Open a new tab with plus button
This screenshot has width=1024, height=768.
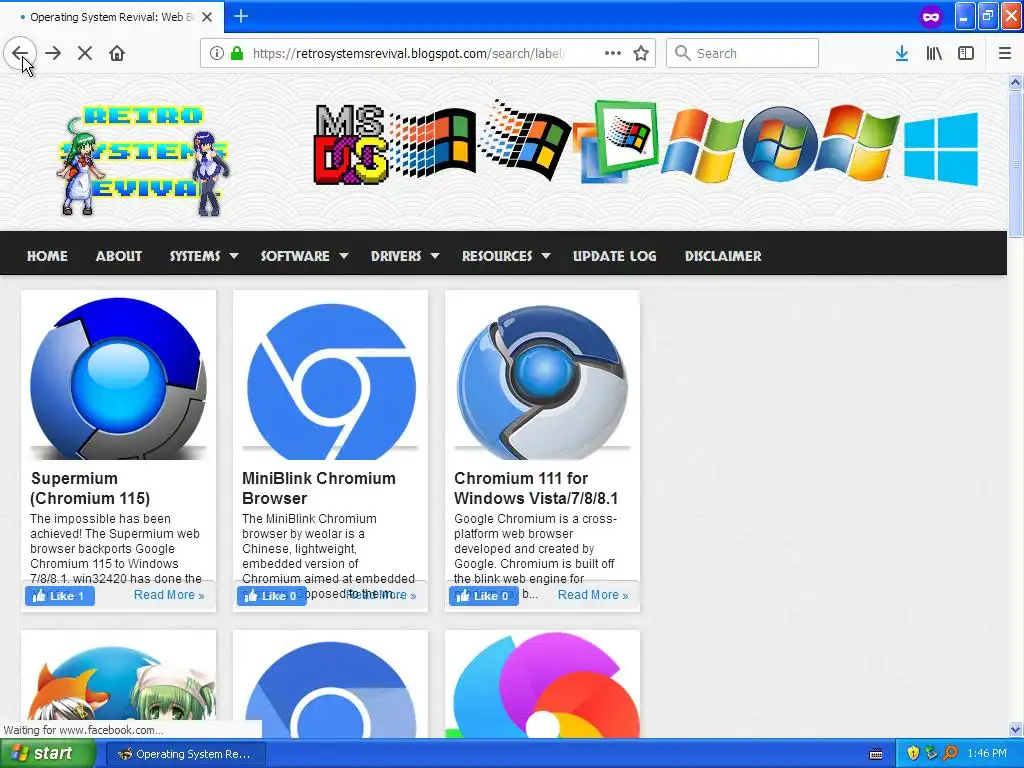pyautogui.click(x=240, y=16)
